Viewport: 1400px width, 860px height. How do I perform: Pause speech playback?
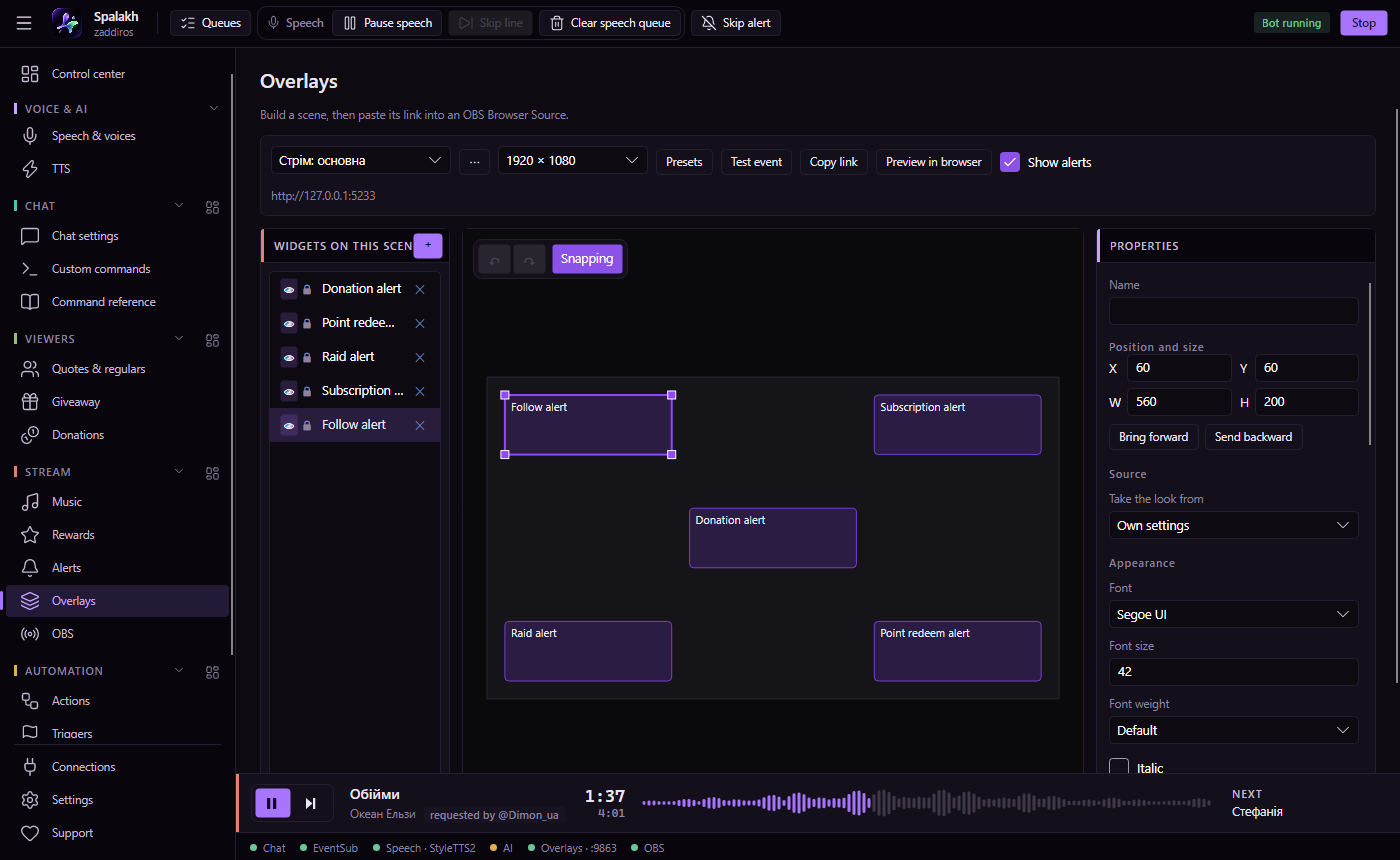pyautogui.click(x=388, y=23)
